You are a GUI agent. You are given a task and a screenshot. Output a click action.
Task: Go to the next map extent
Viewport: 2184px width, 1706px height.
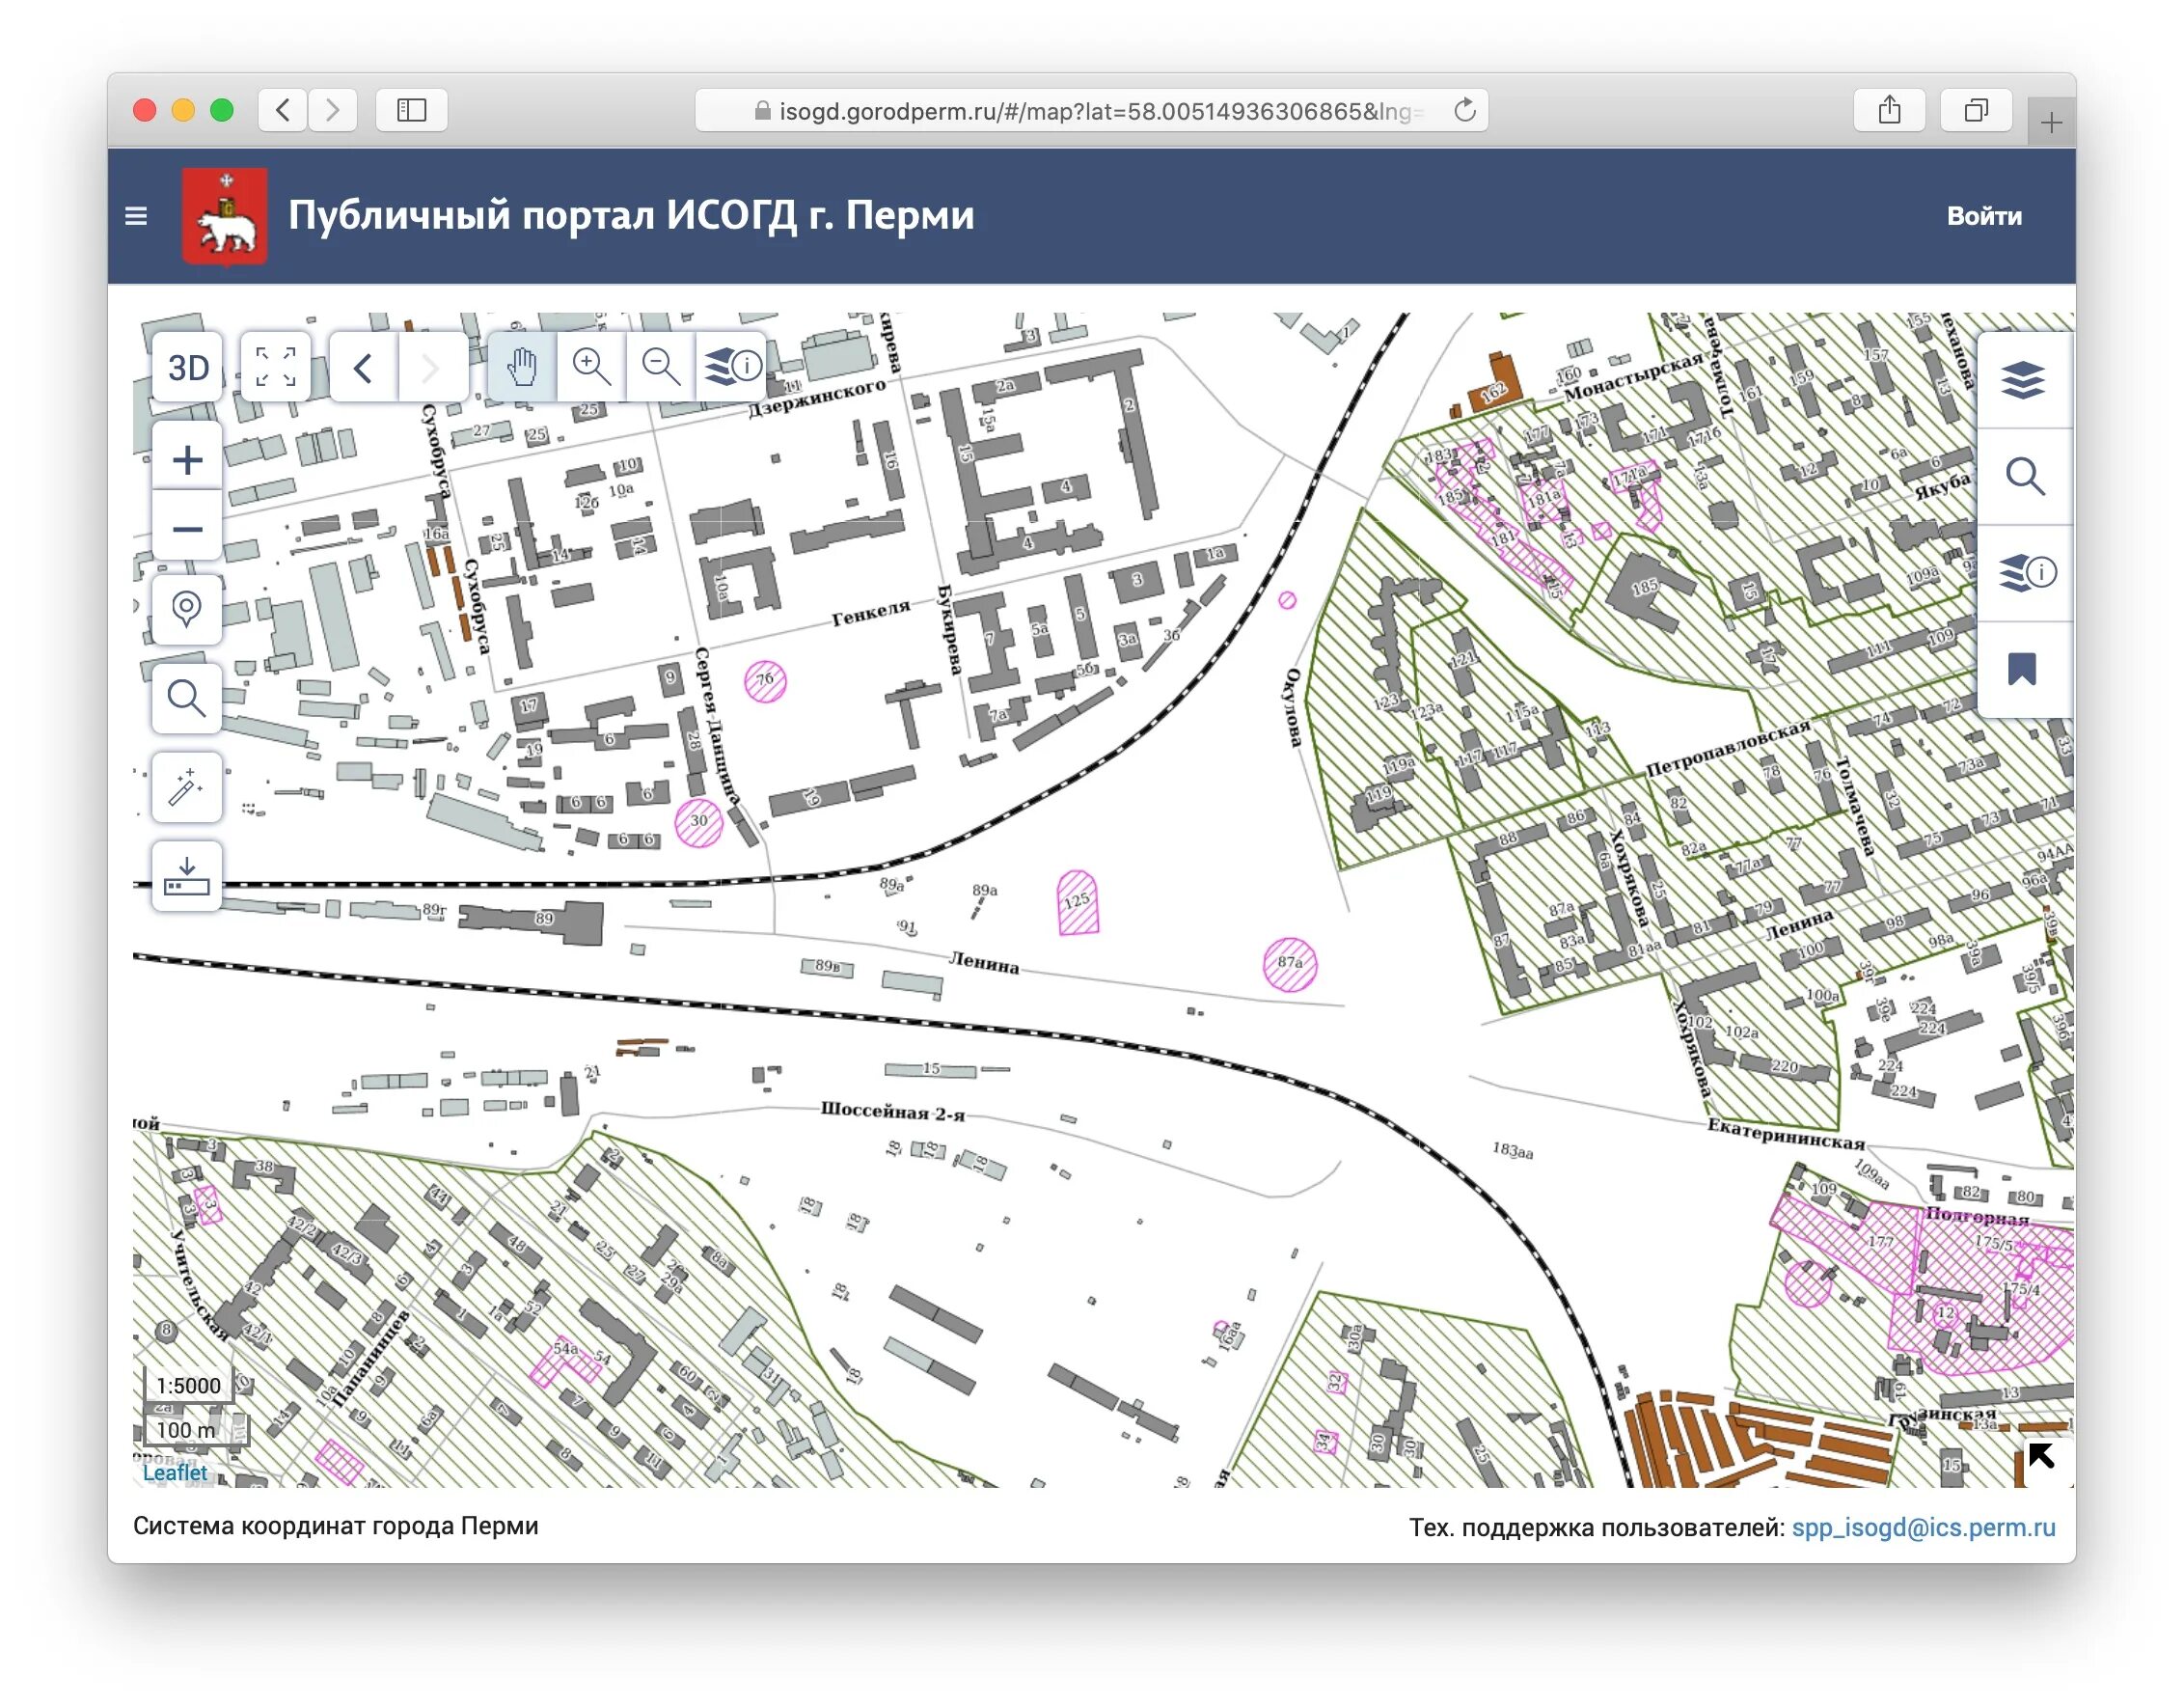[433, 368]
